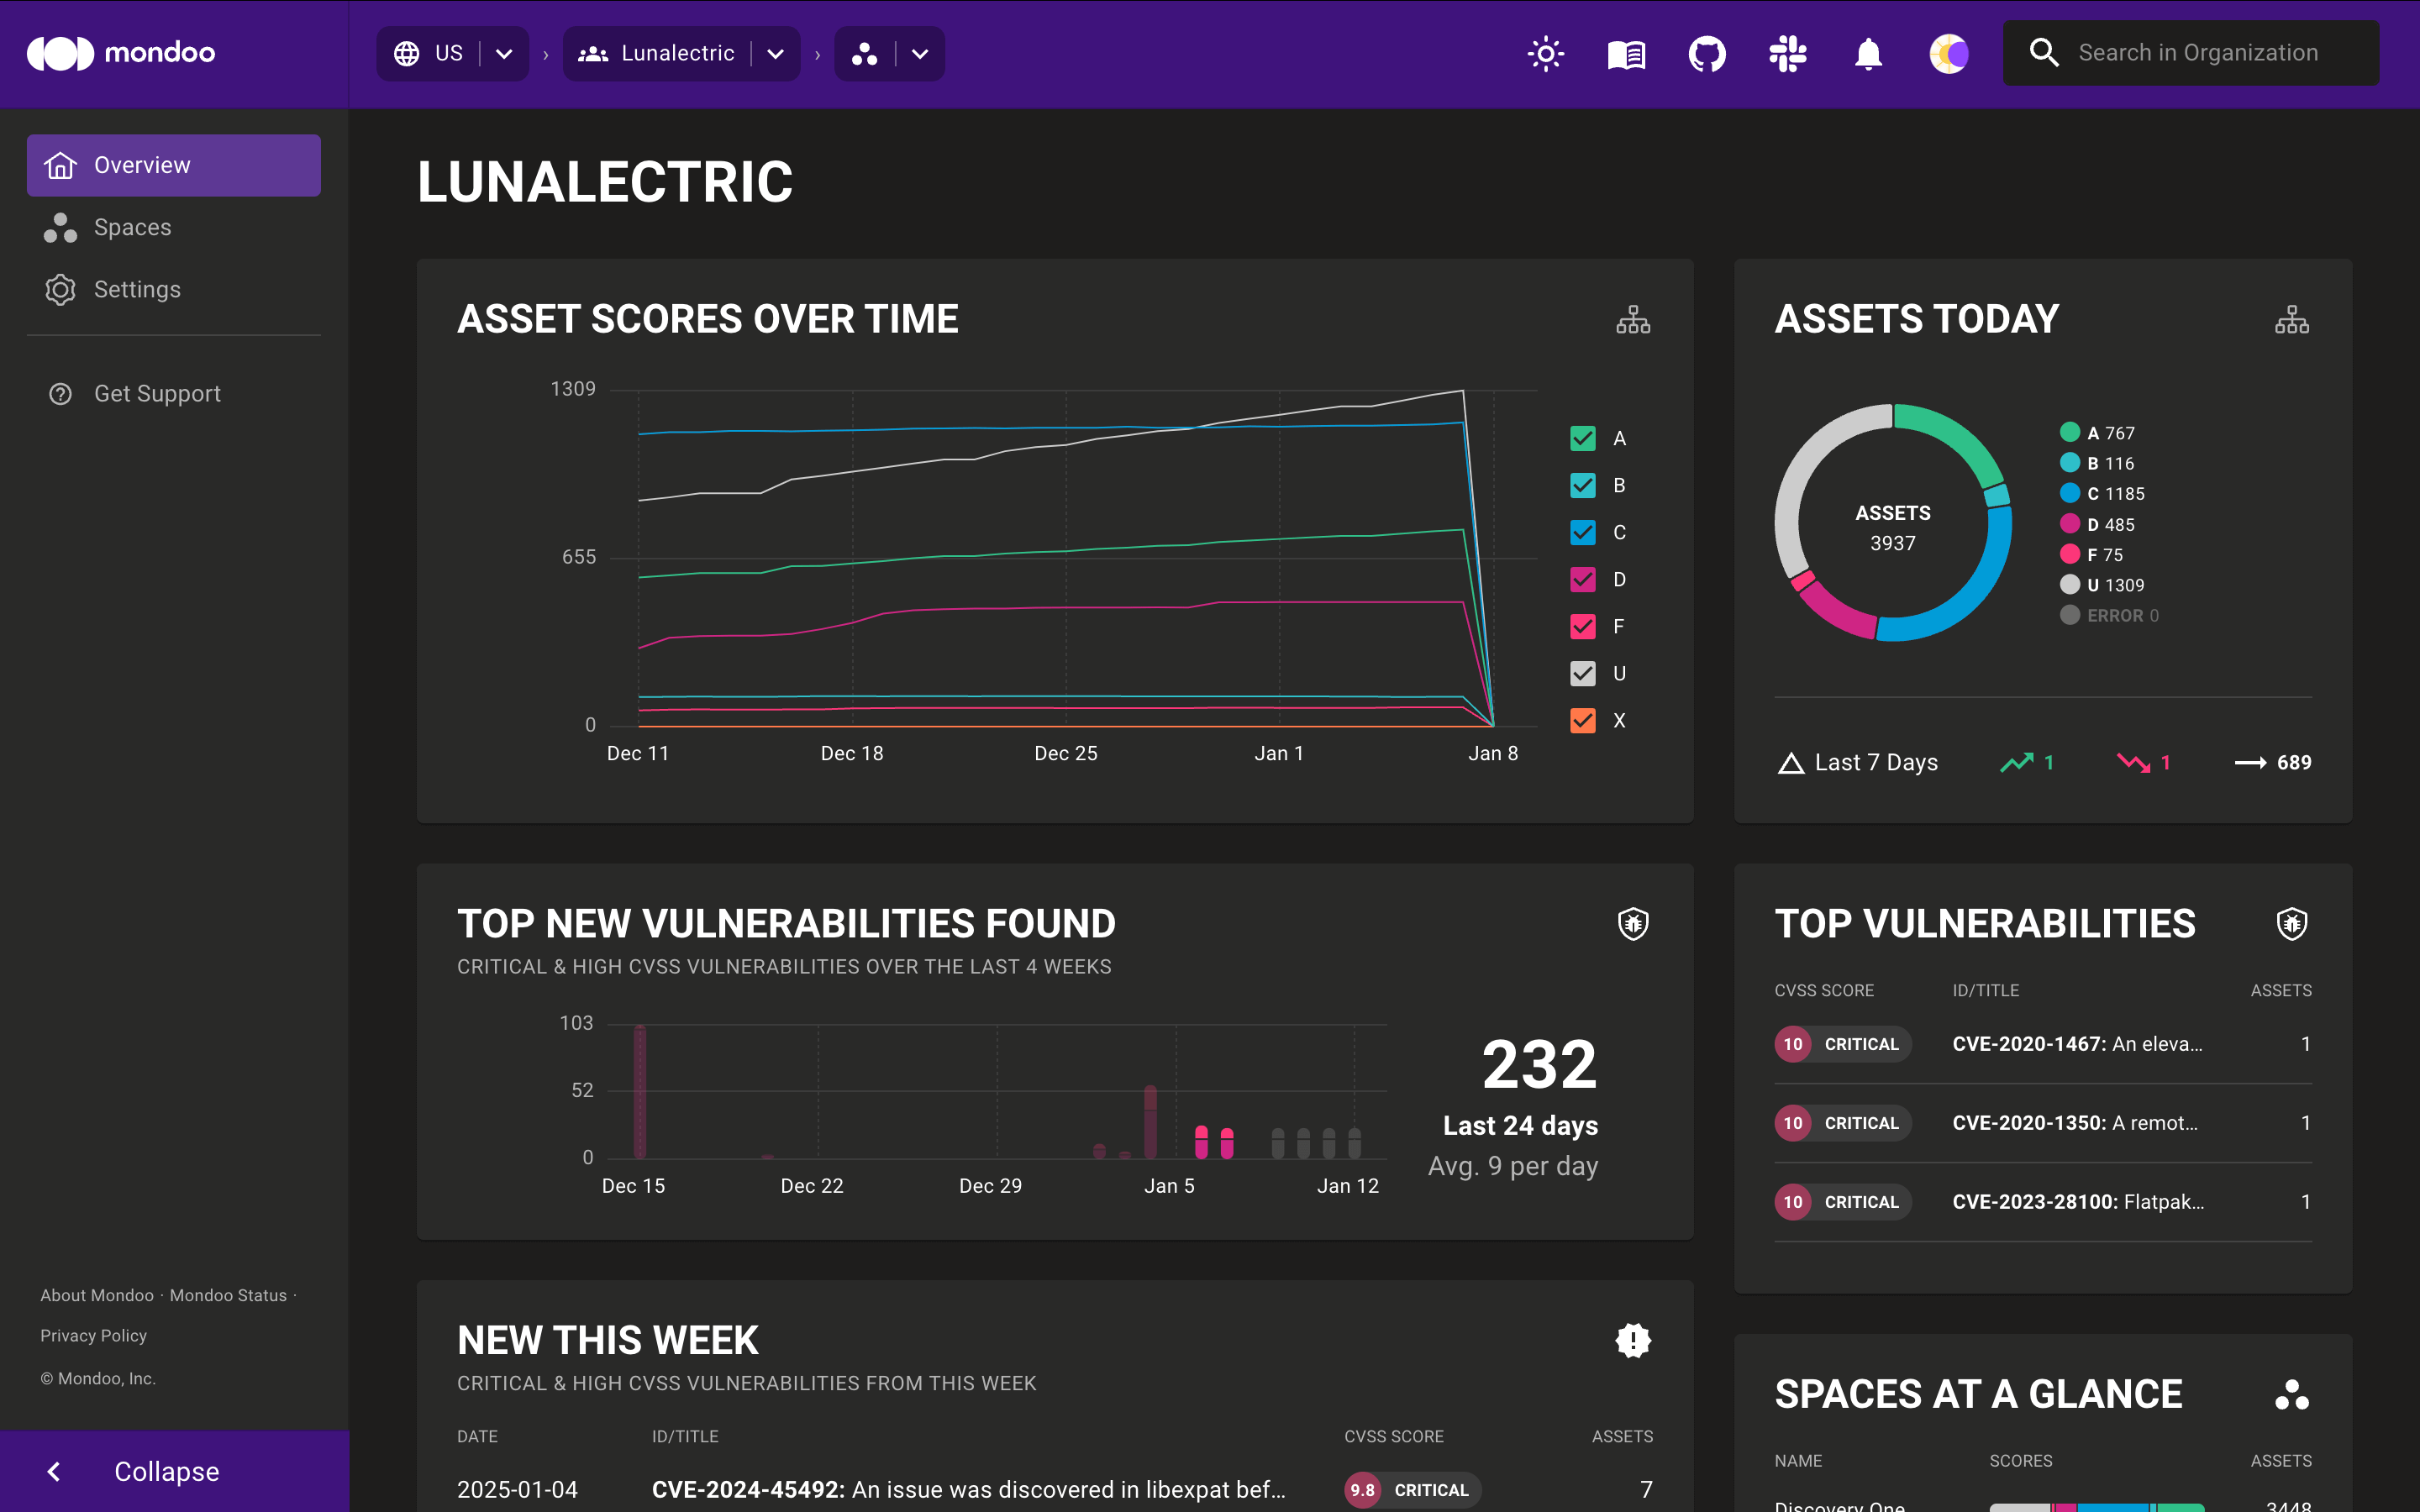Select Overview from the sidebar menu
The height and width of the screenshot is (1512, 2420).
[x=174, y=164]
